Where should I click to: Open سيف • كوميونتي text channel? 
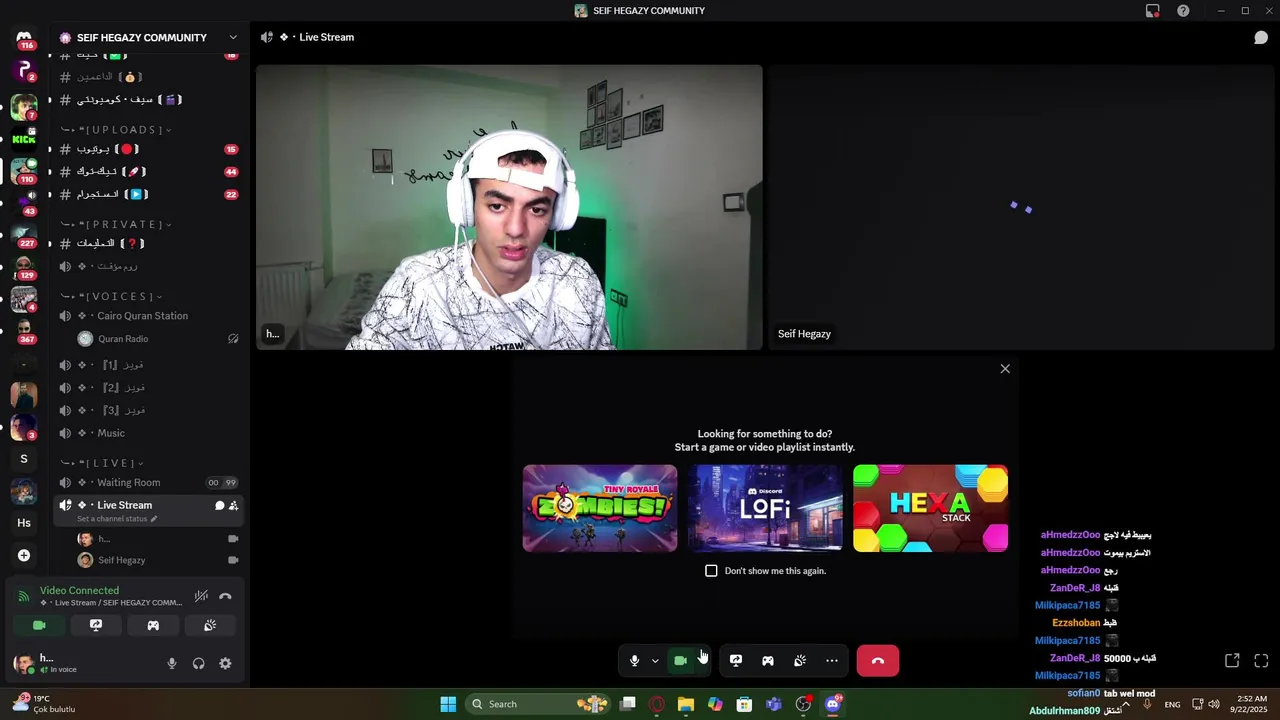(148, 99)
